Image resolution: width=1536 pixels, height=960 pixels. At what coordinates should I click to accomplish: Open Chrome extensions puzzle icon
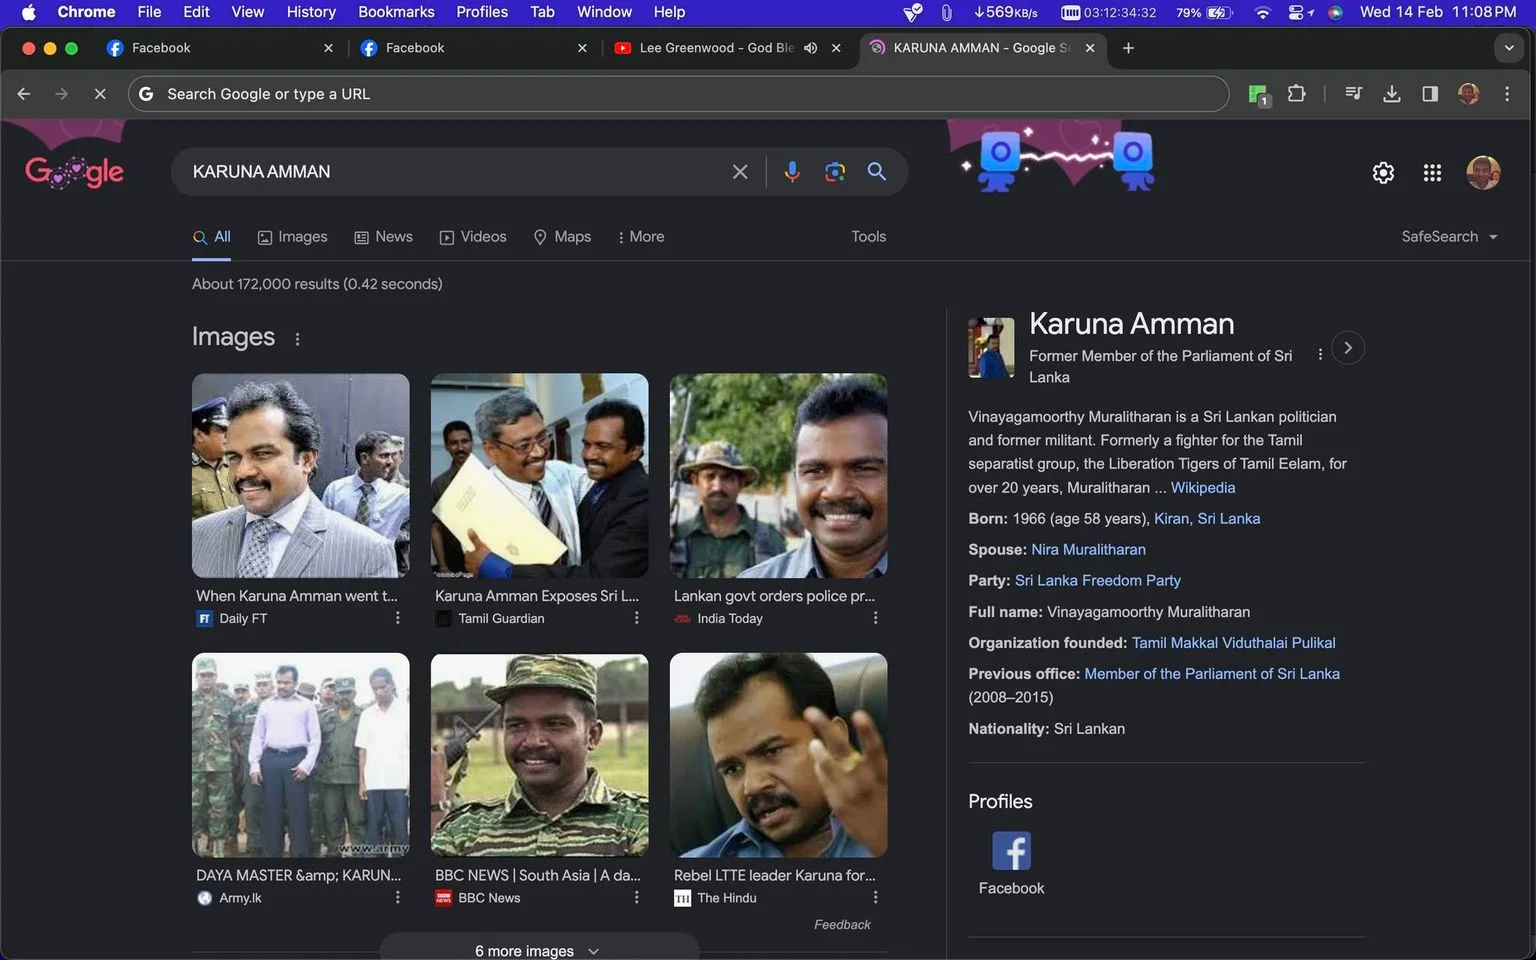[1296, 94]
